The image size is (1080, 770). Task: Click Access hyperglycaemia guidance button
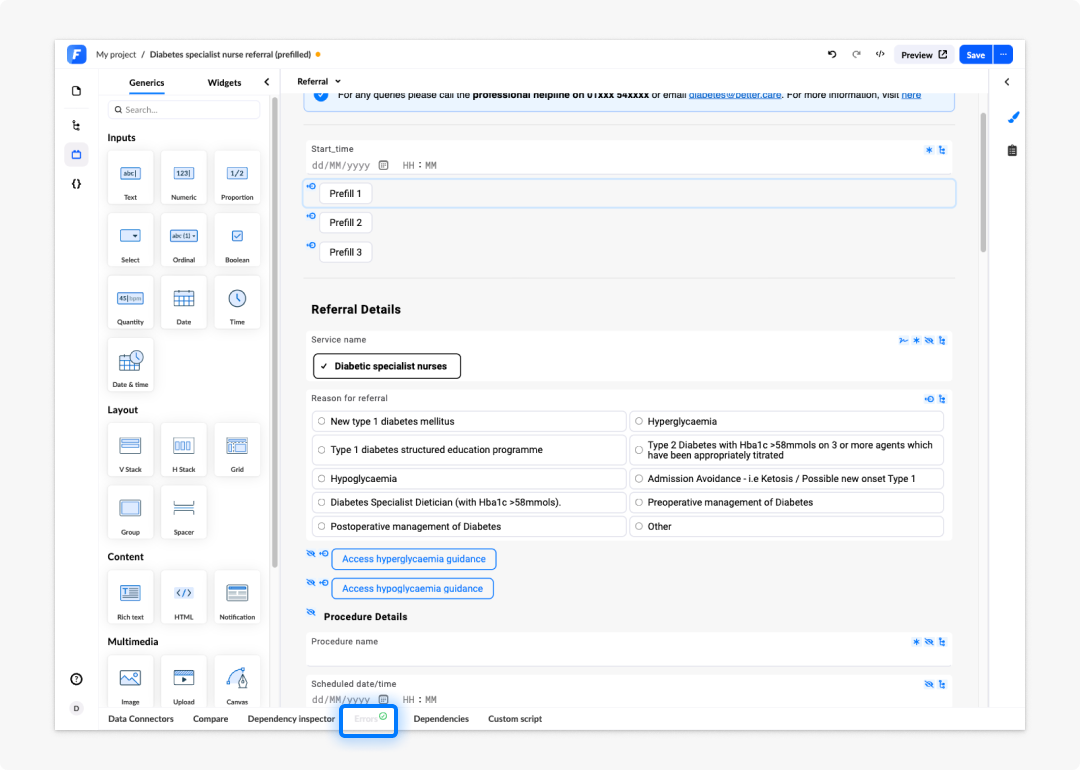(x=414, y=559)
